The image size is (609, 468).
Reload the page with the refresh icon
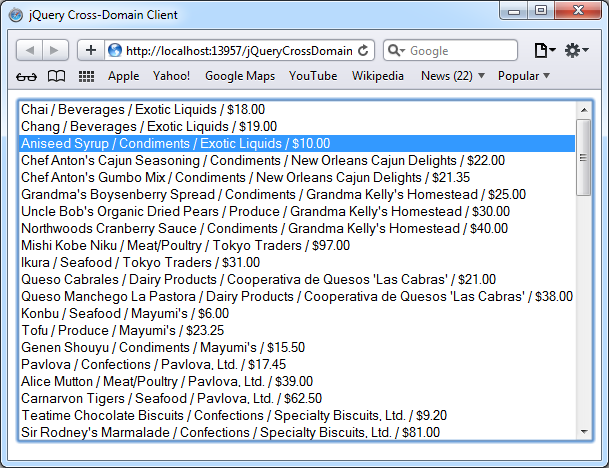[361, 50]
